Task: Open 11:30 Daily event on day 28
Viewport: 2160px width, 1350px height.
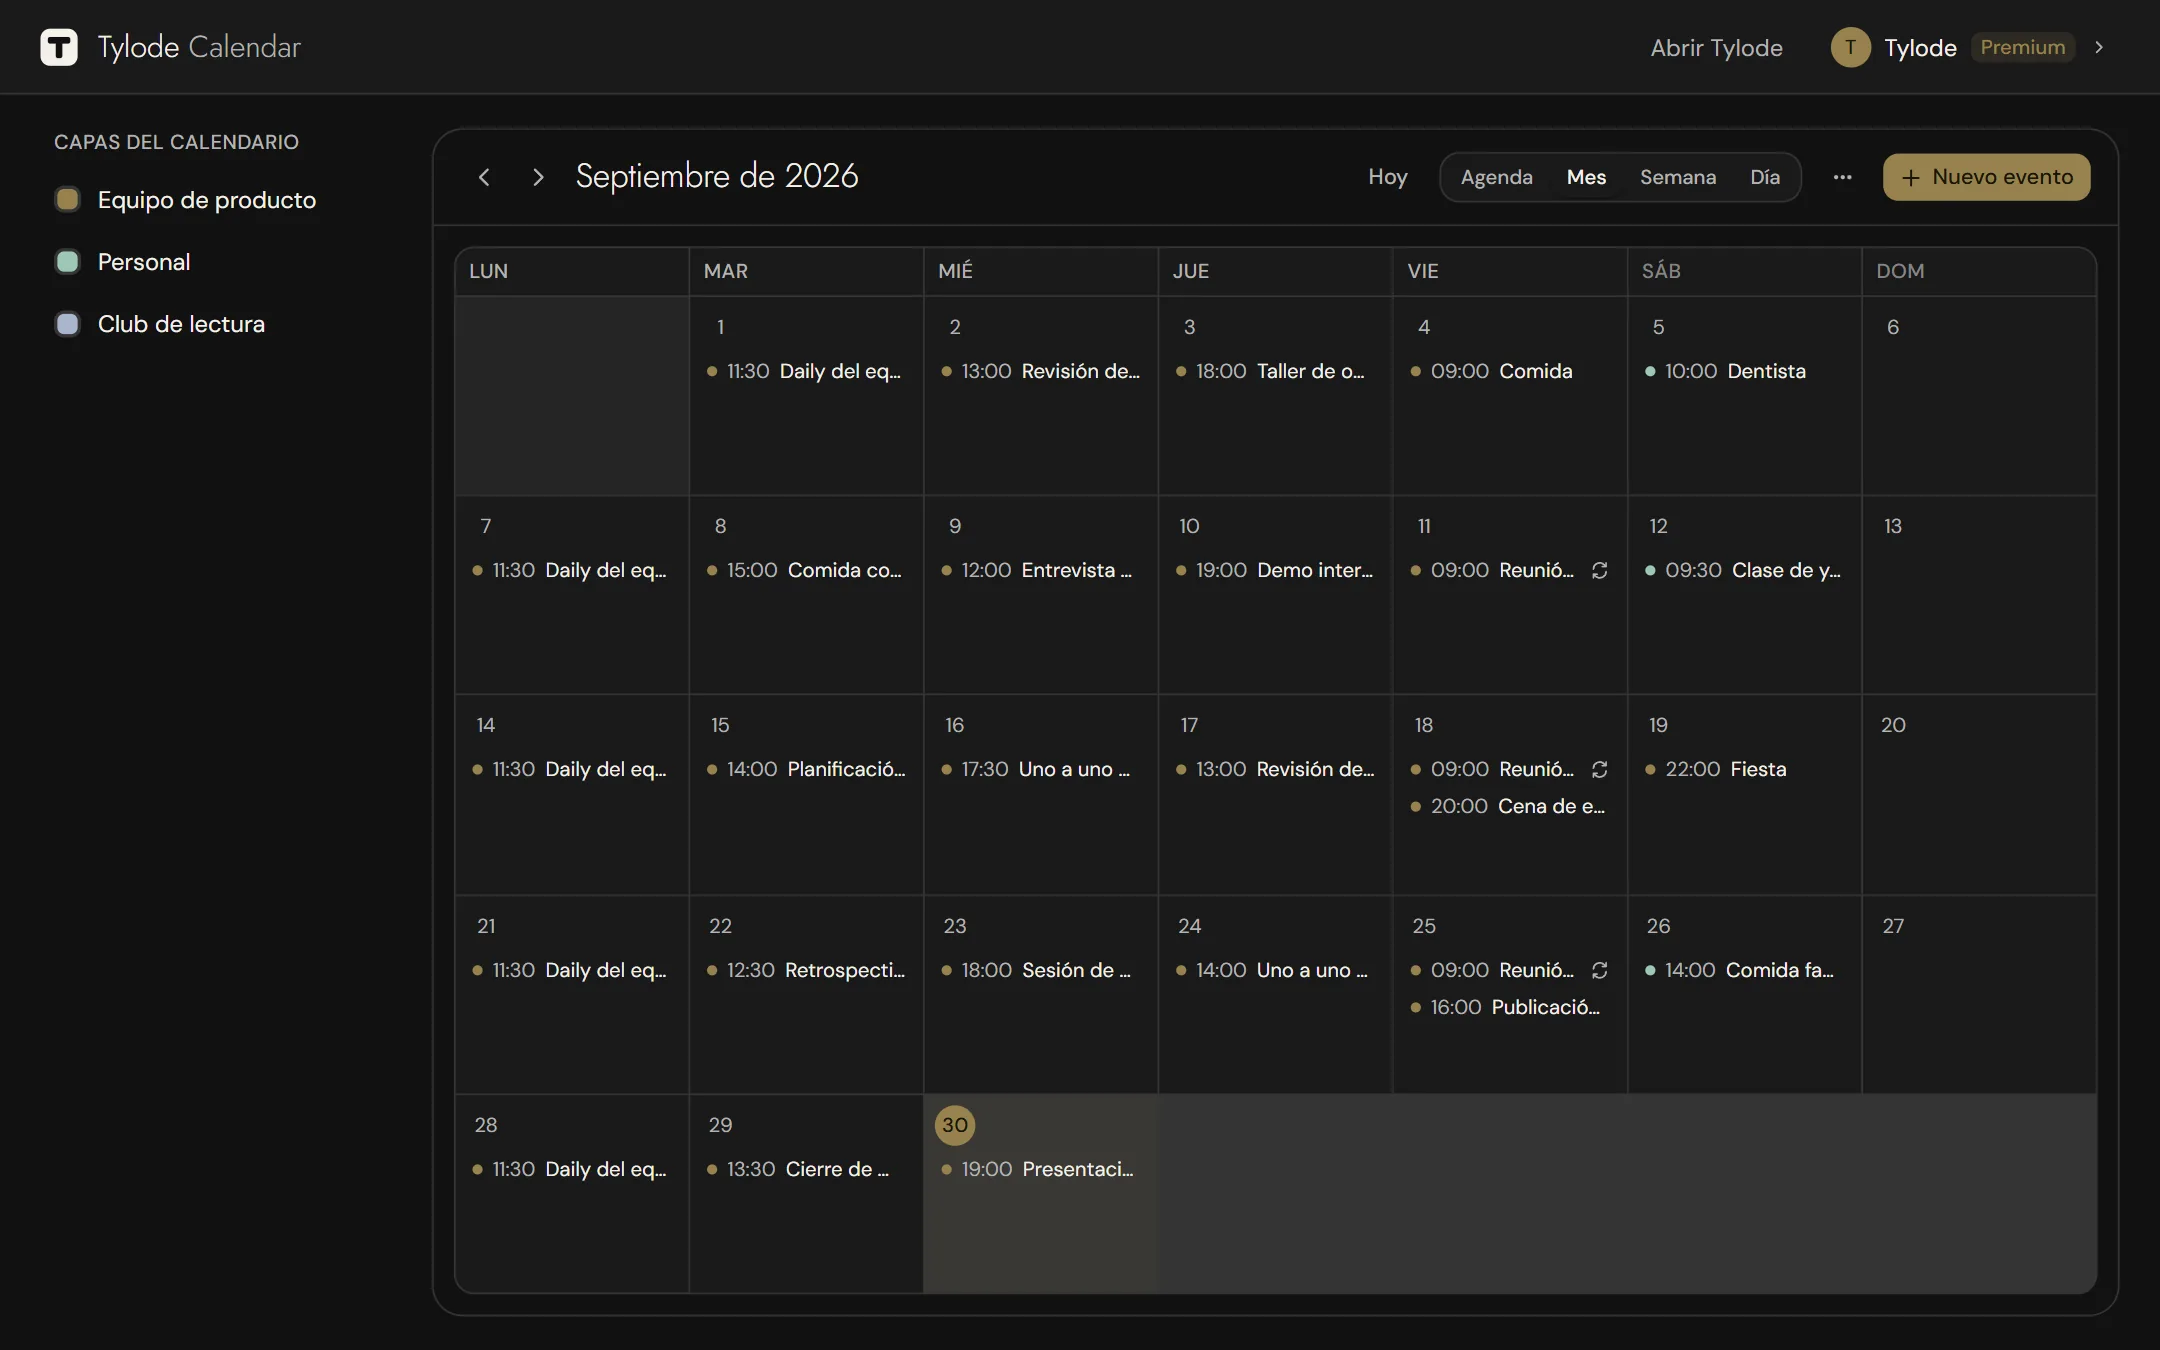Action: [x=571, y=1169]
